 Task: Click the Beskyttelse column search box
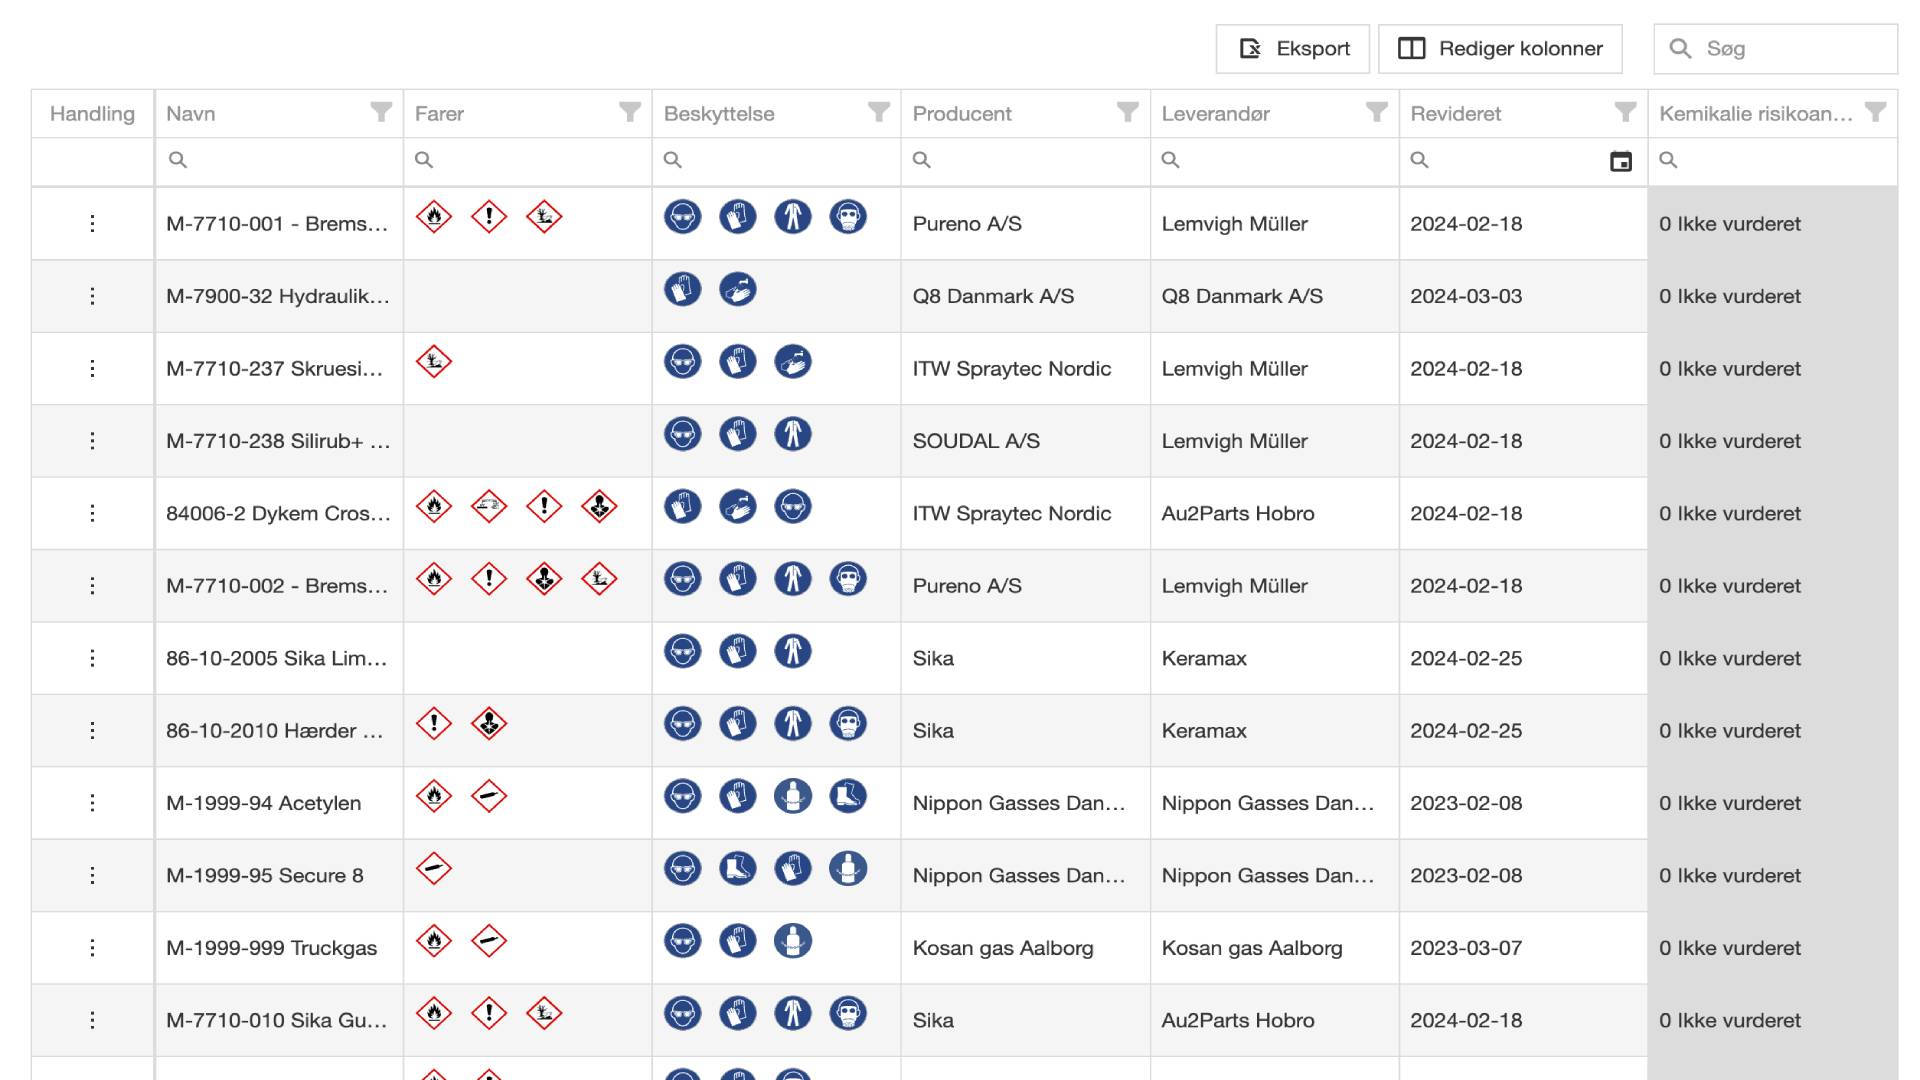tap(777, 161)
